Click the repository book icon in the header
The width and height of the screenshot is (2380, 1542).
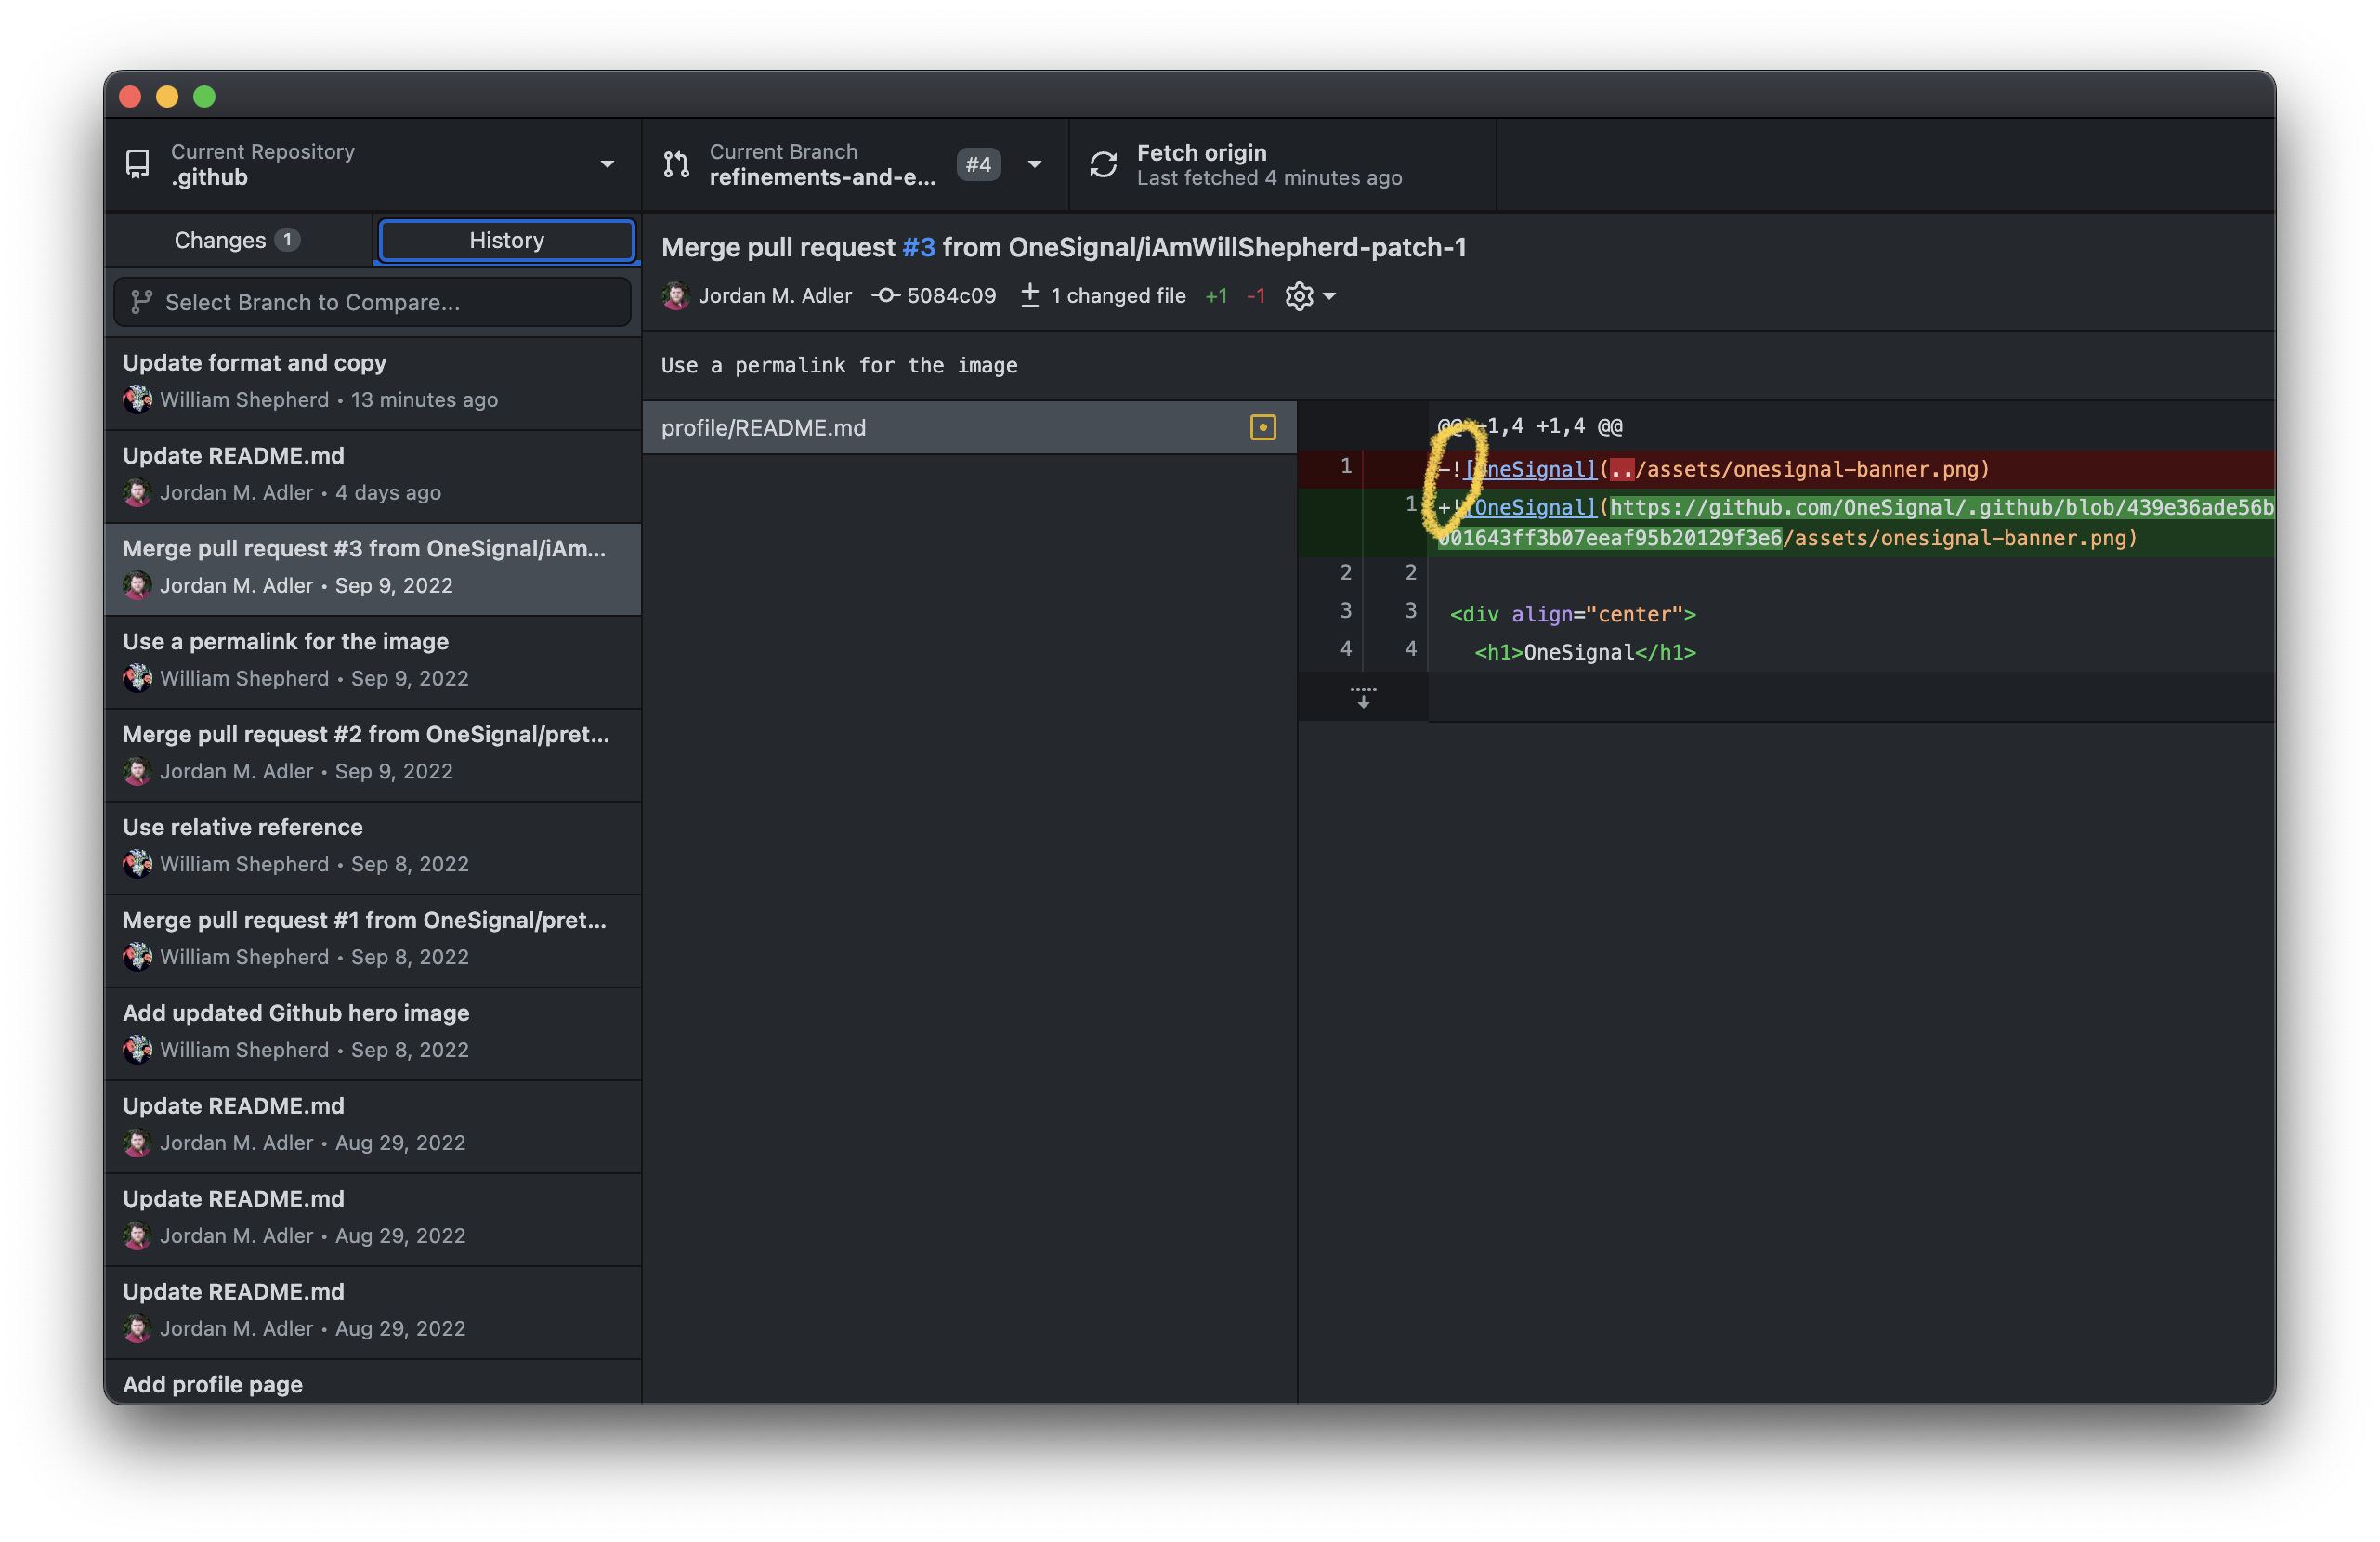coord(137,164)
